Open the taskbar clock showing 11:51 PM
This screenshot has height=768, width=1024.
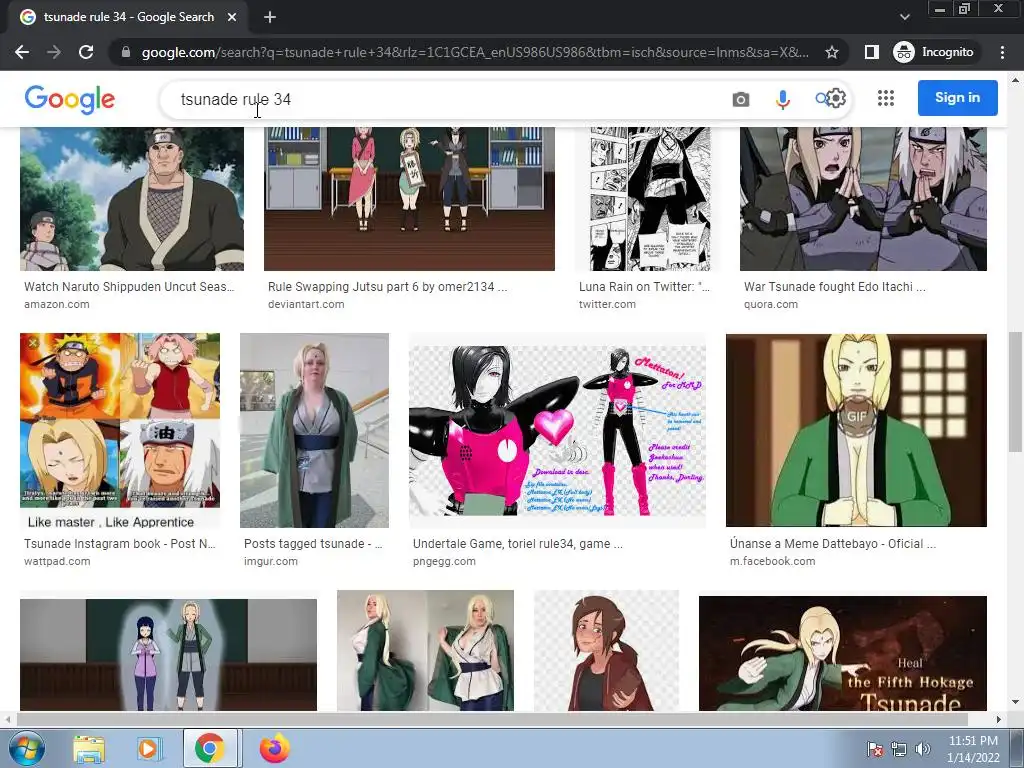(973, 749)
